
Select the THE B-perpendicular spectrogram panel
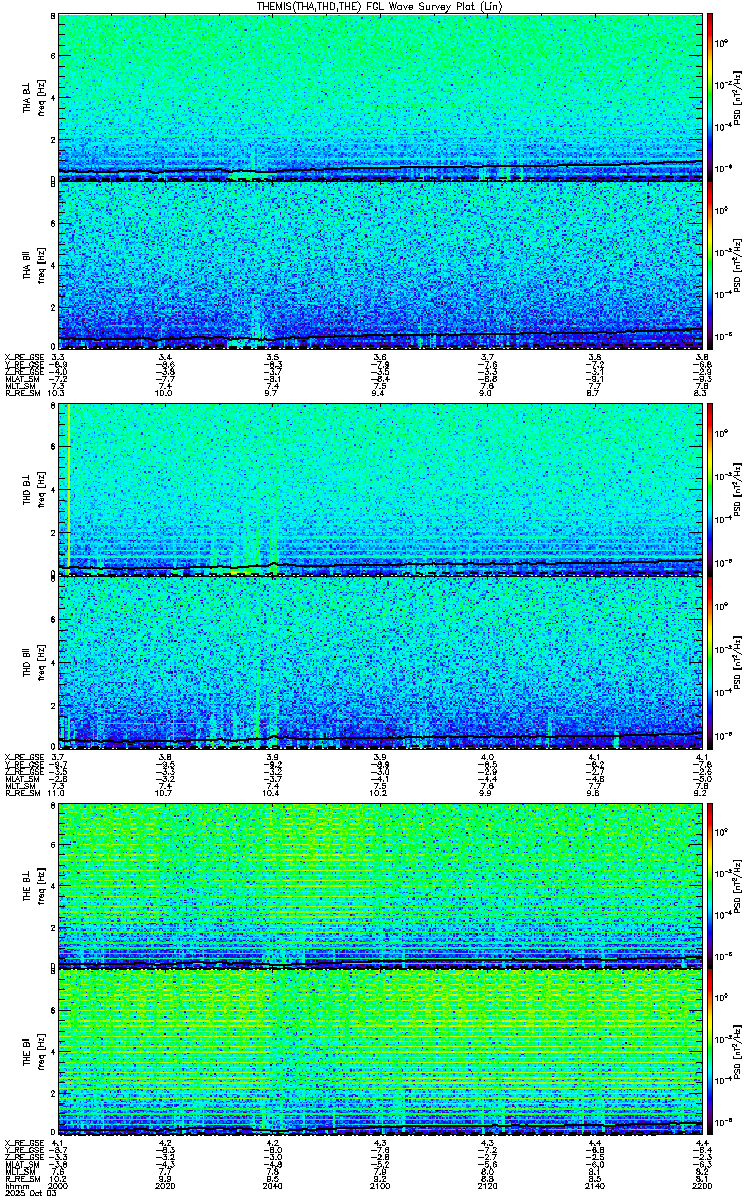pos(380,885)
